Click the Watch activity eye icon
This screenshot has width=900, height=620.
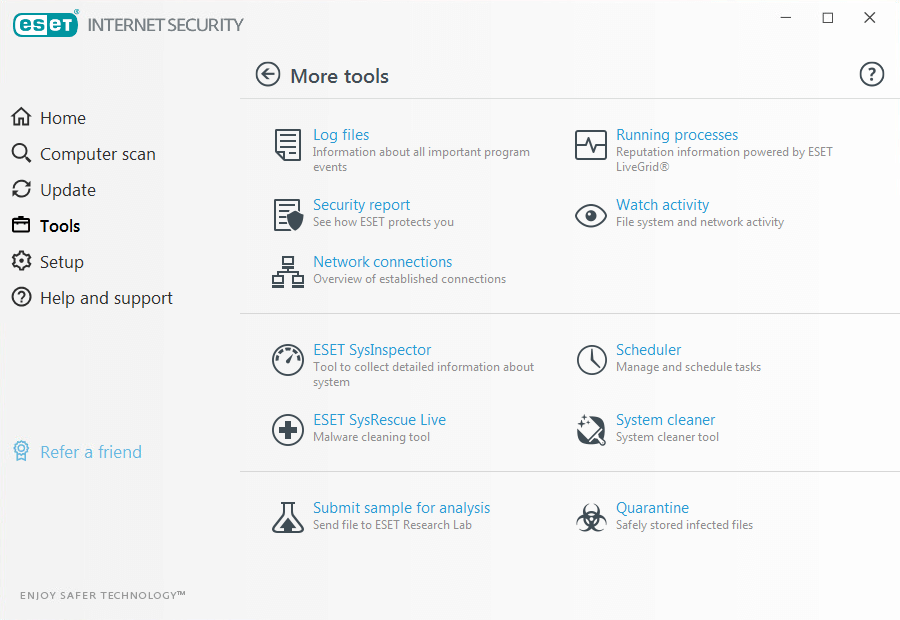point(591,215)
